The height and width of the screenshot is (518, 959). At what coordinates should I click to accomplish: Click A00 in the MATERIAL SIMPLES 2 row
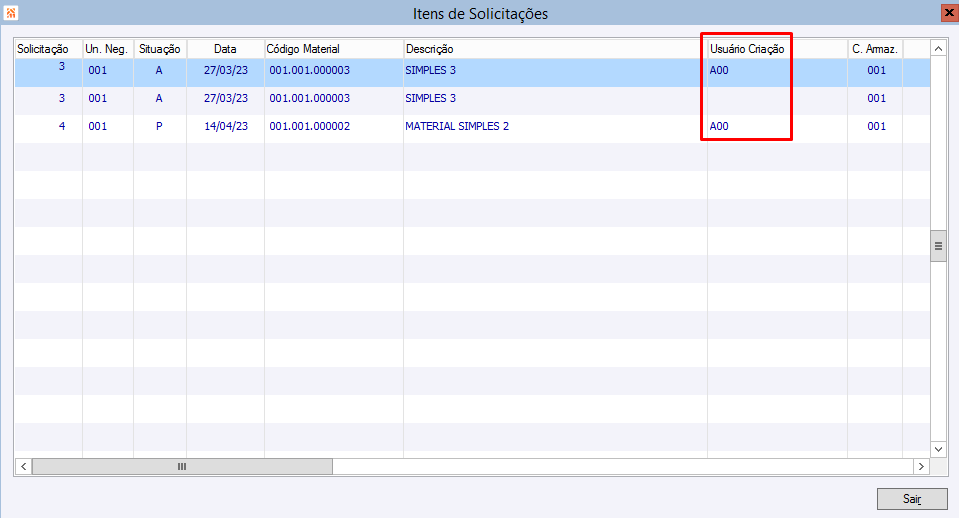point(719,126)
